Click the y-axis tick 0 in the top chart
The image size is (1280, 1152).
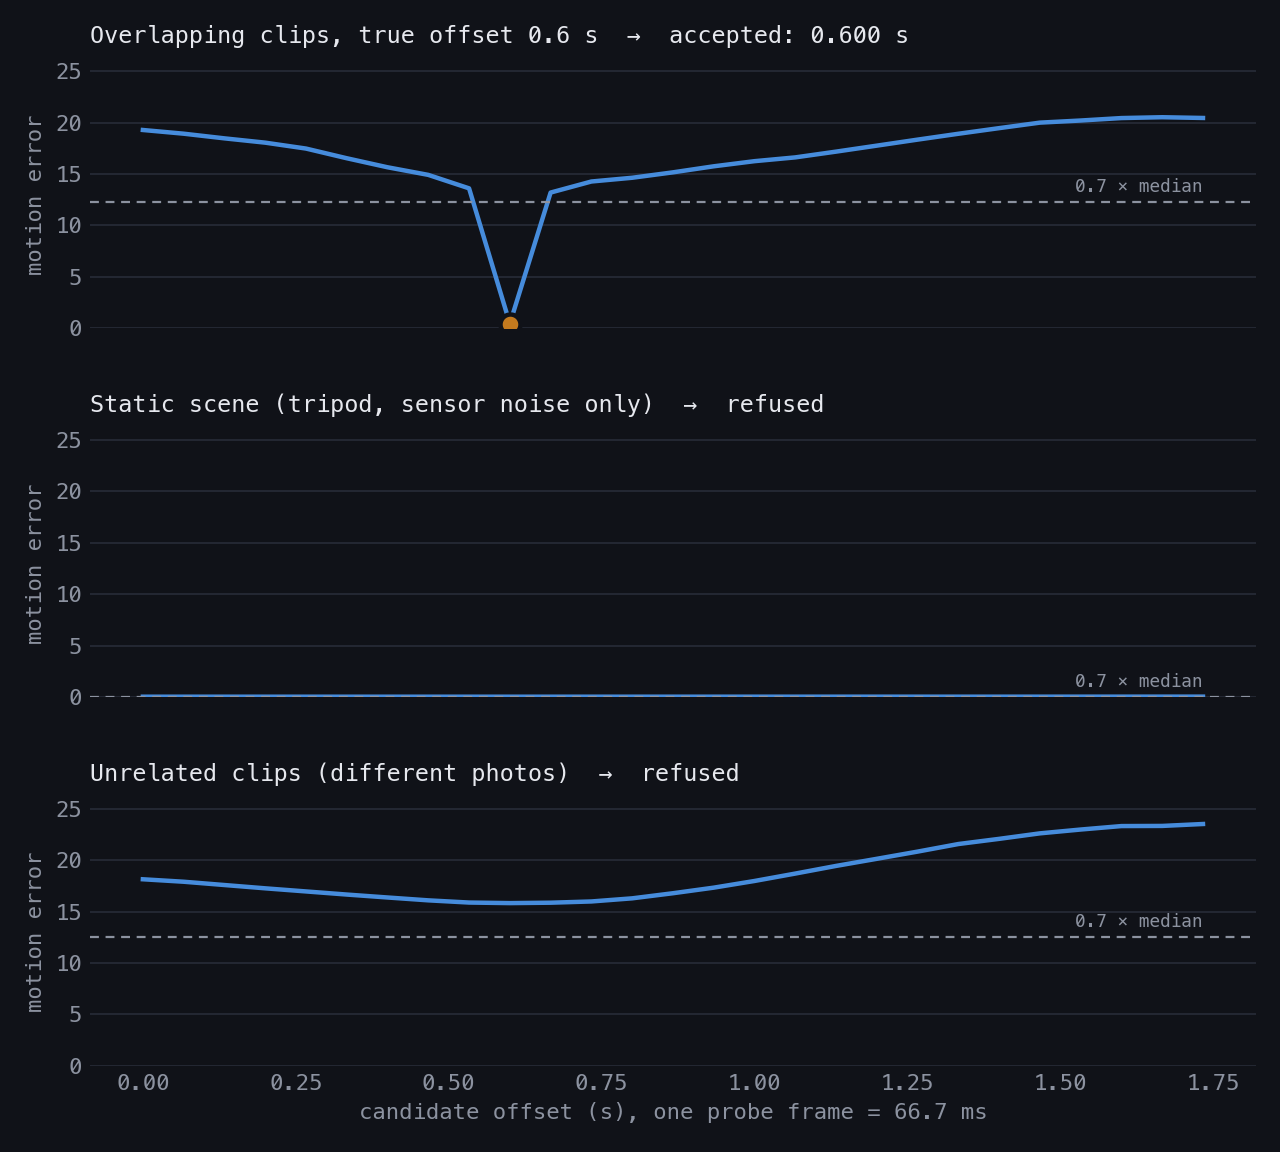point(75,328)
